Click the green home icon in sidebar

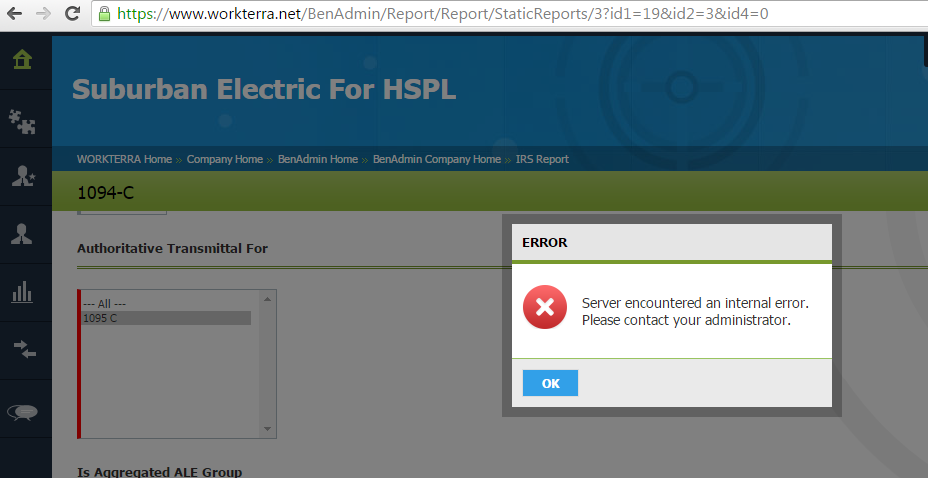tap(22, 60)
